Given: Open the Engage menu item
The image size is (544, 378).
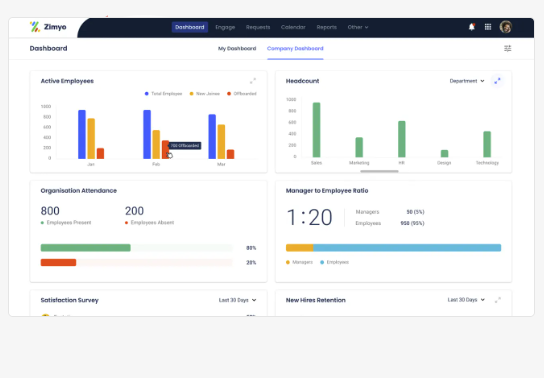Looking at the screenshot, I should tap(225, 27).
